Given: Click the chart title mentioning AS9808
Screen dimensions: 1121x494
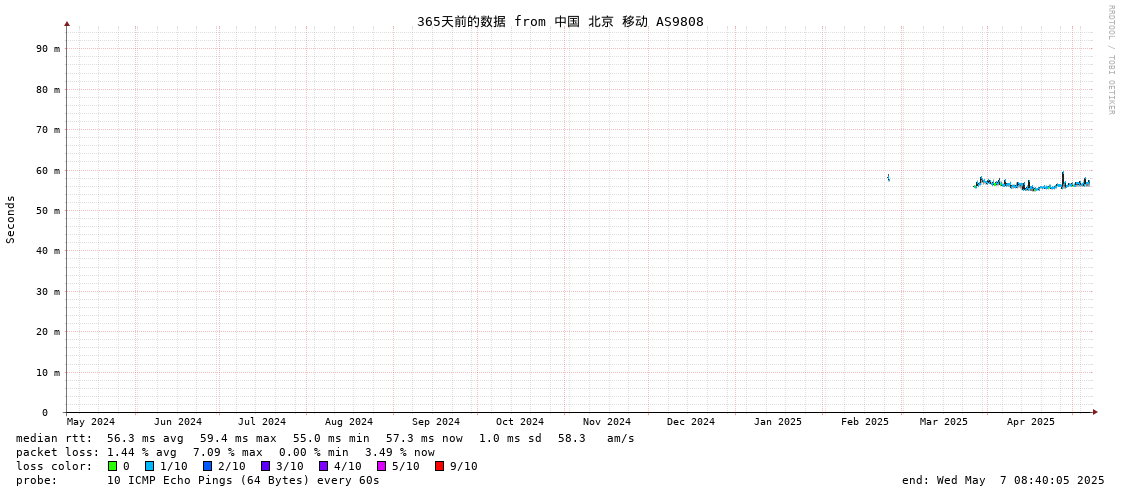Looking at the screenshot, I should [560, 21].
